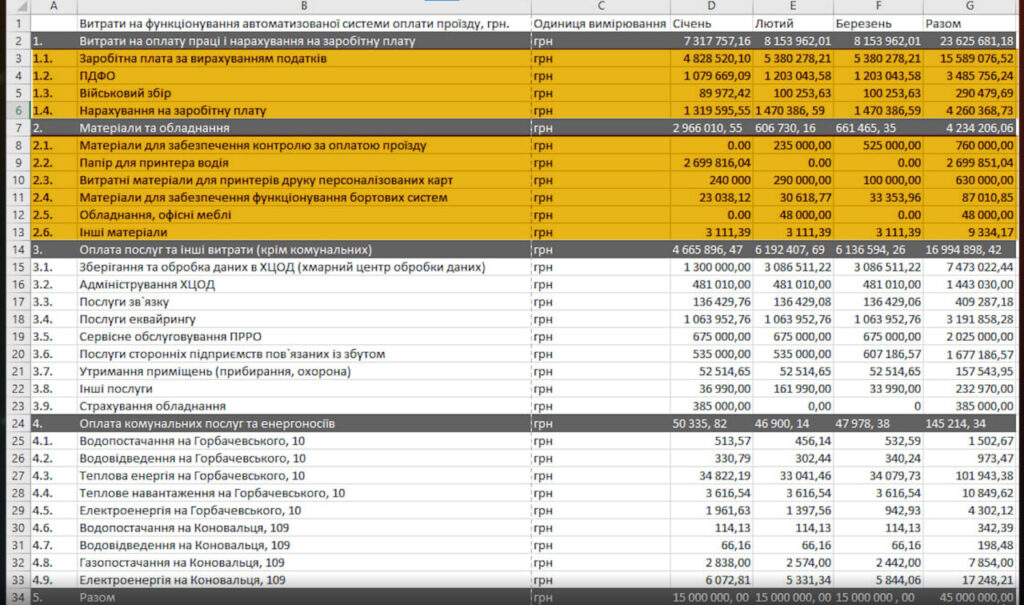Click the 'Січень' column heading cell
1024x605 pixels.
coord(711,24)
